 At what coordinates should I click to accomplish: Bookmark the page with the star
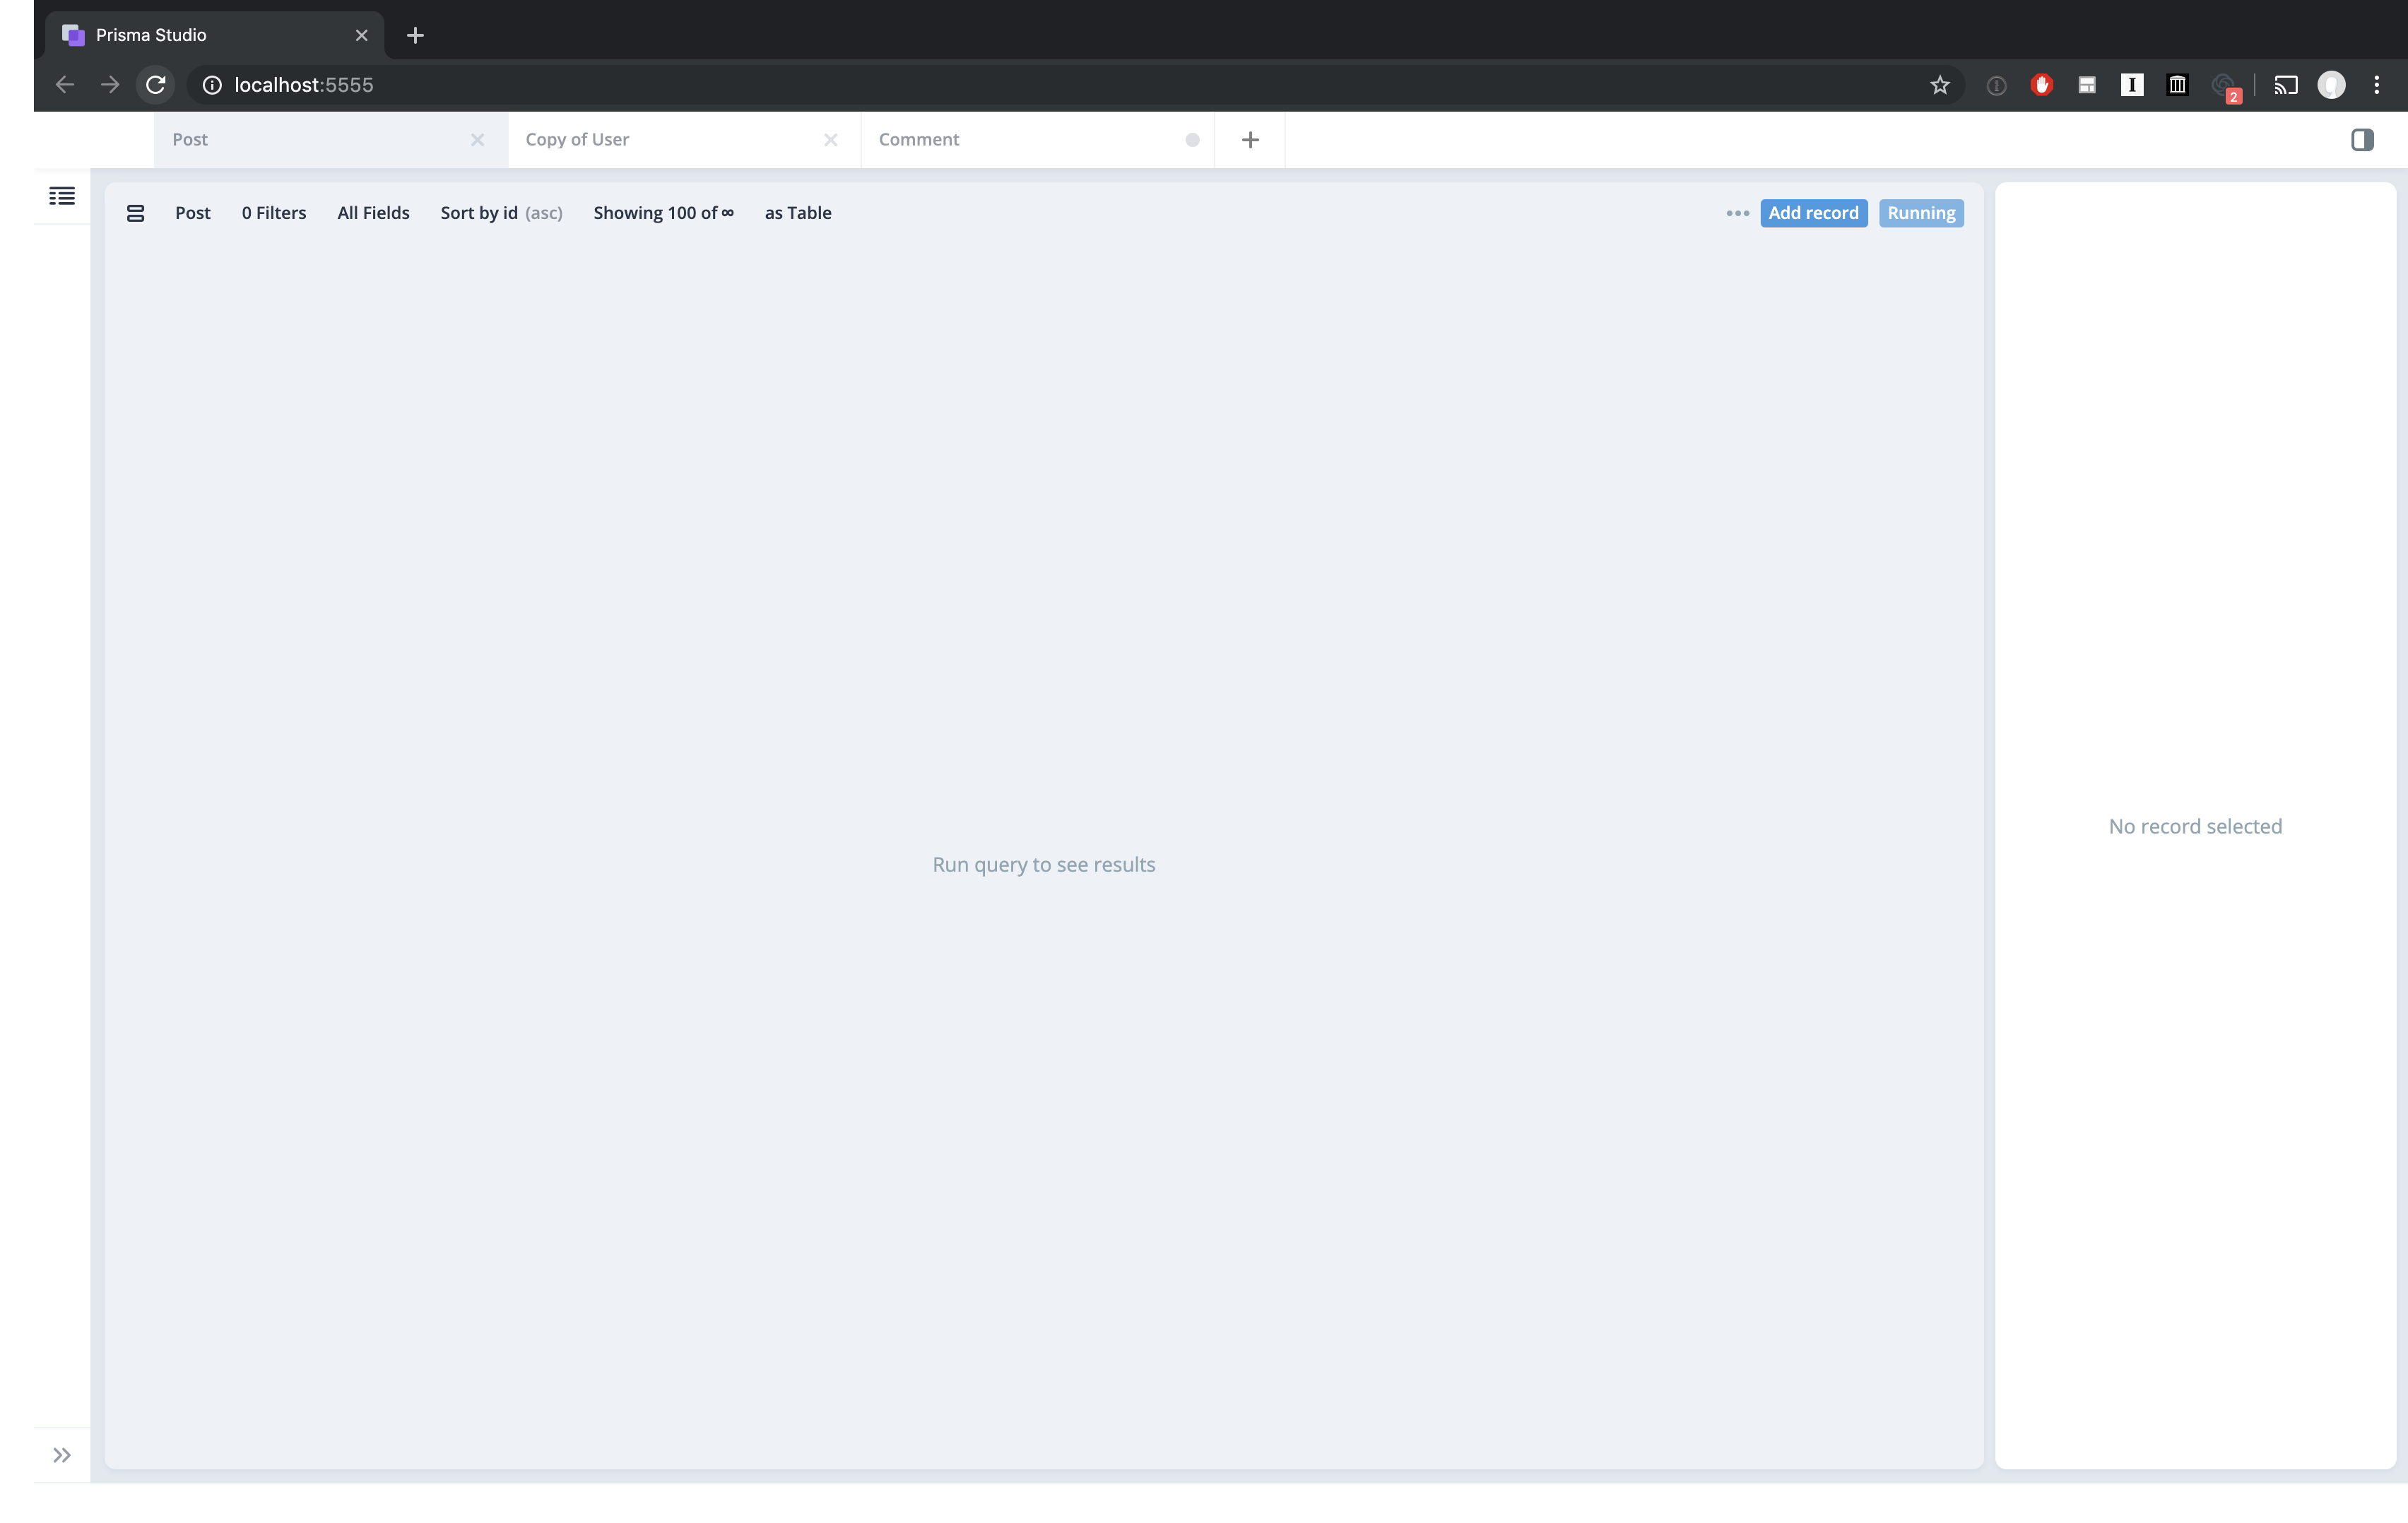(1940, 85)
